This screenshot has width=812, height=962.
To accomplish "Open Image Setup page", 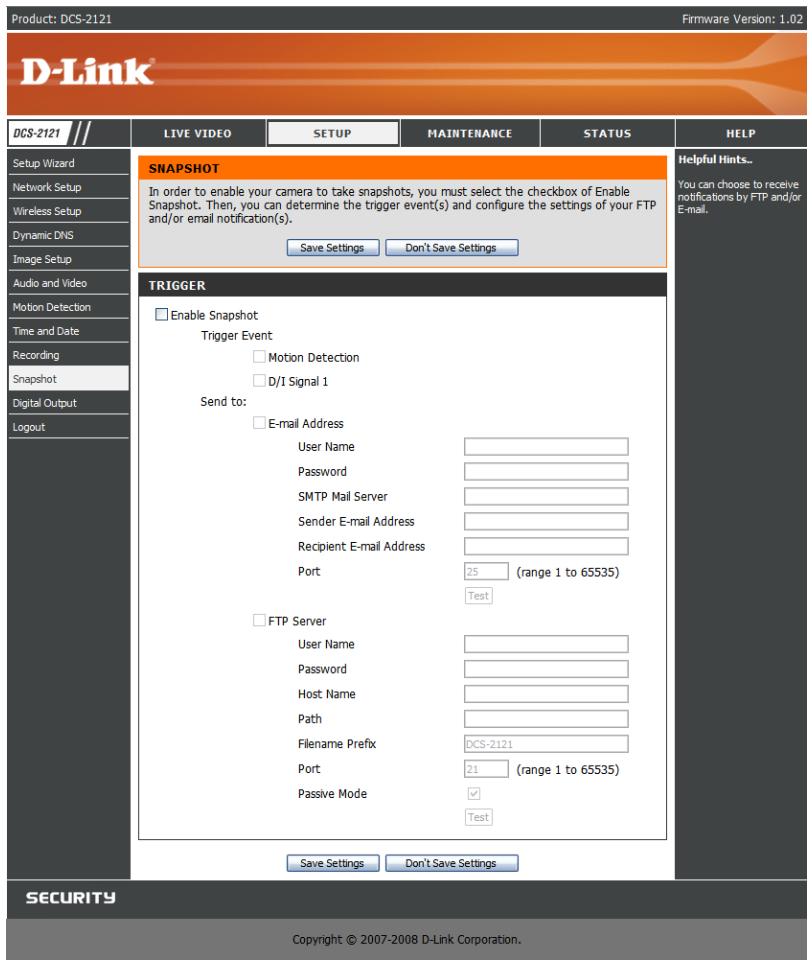I will (69, 259).
